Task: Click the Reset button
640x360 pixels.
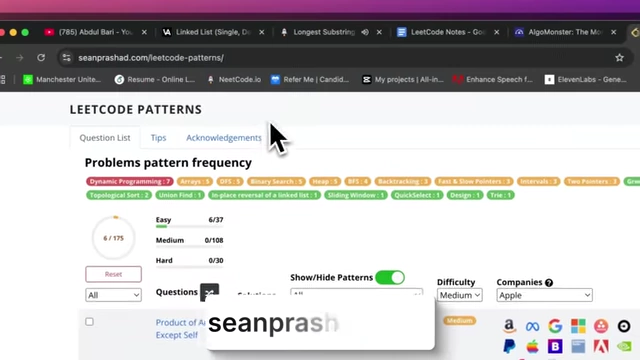Action: pyautogui.click(x=113, y=274)
